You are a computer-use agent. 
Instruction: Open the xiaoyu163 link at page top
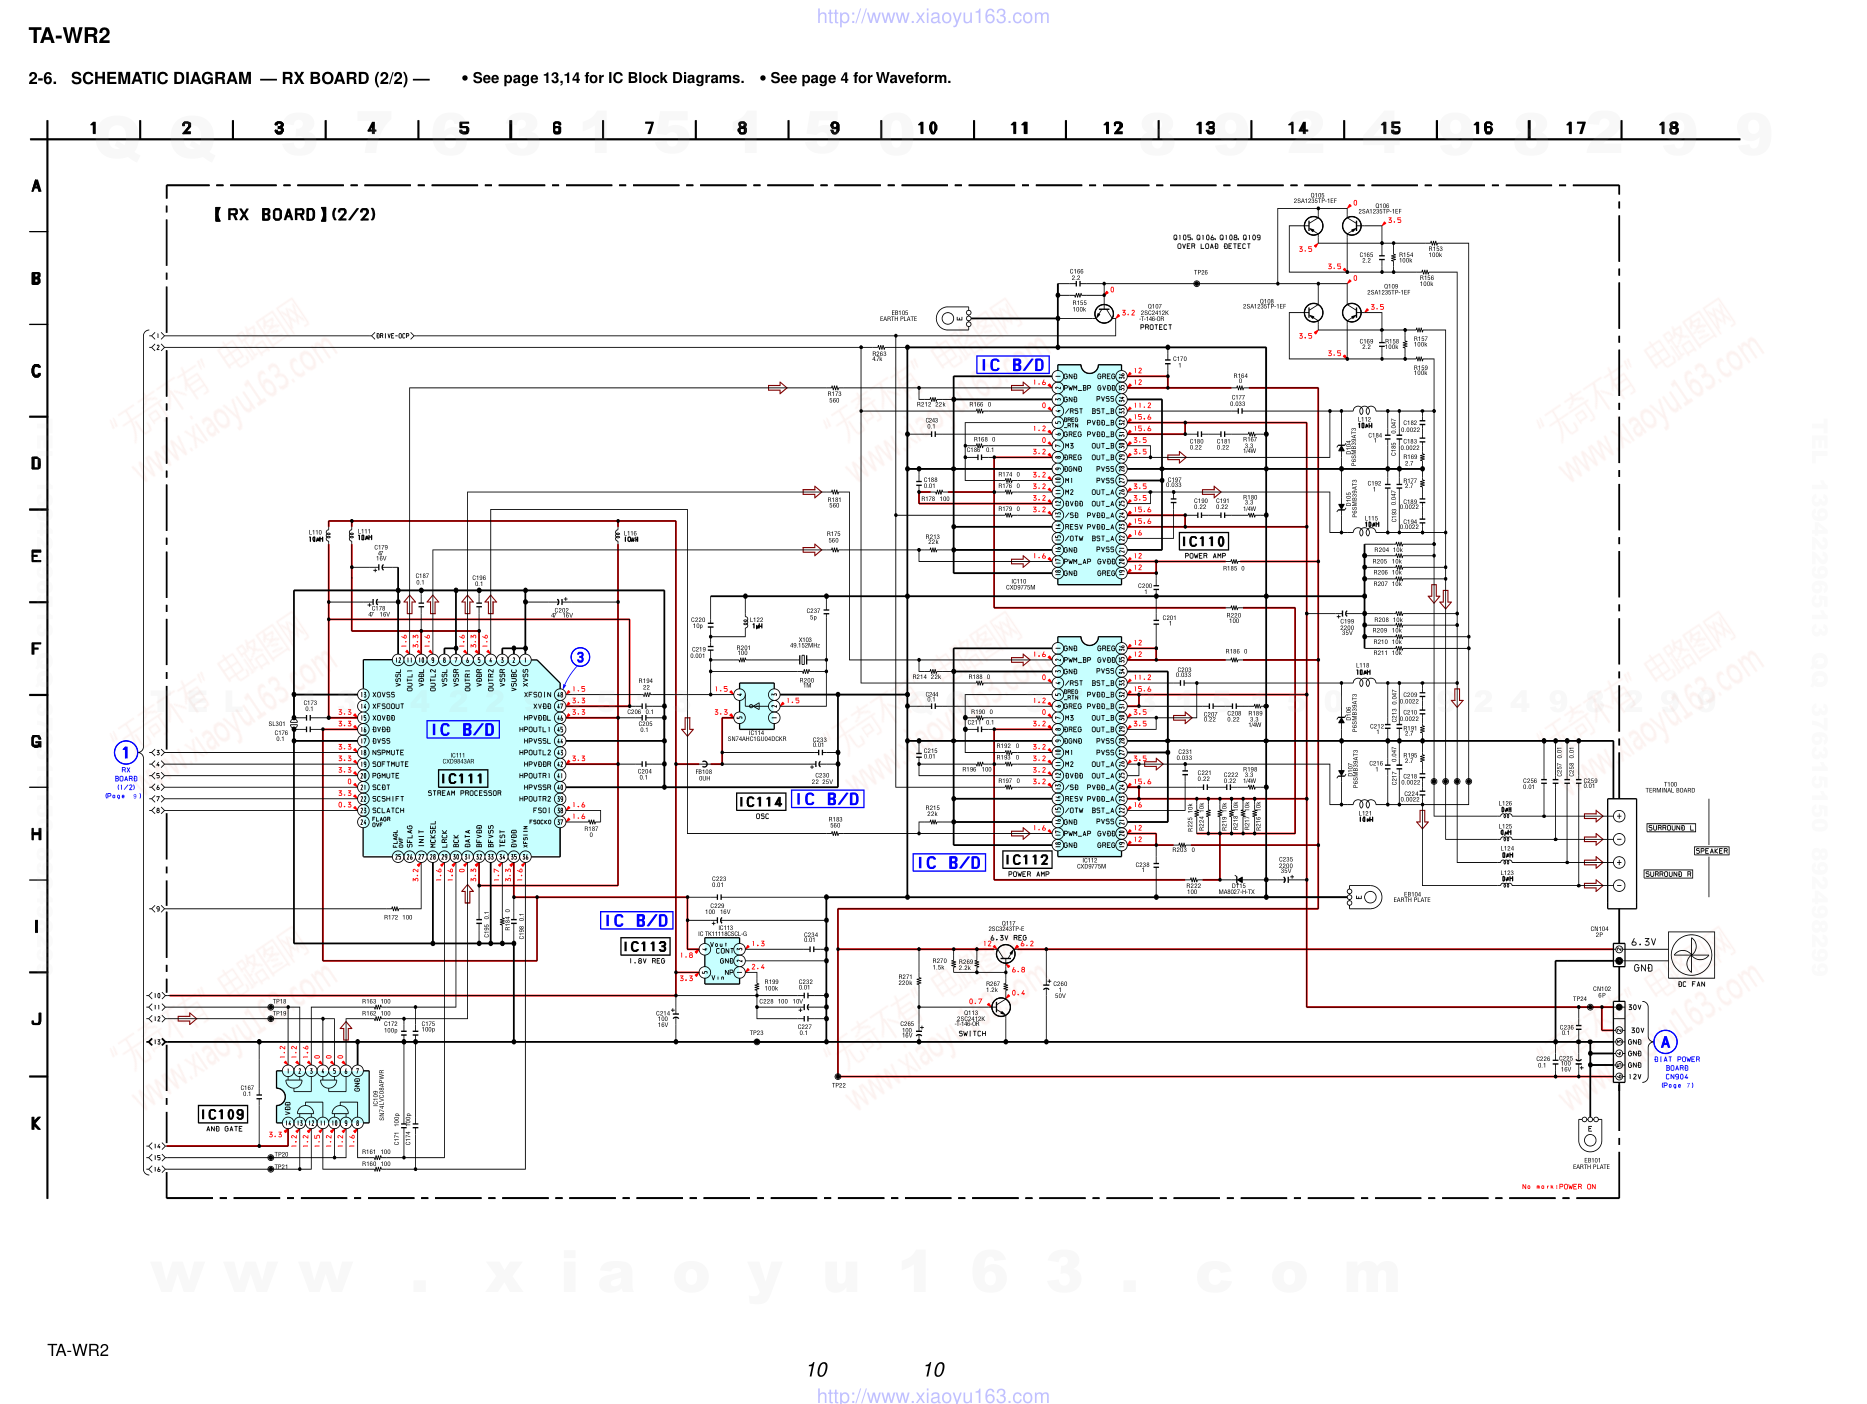tap(932, 16)
